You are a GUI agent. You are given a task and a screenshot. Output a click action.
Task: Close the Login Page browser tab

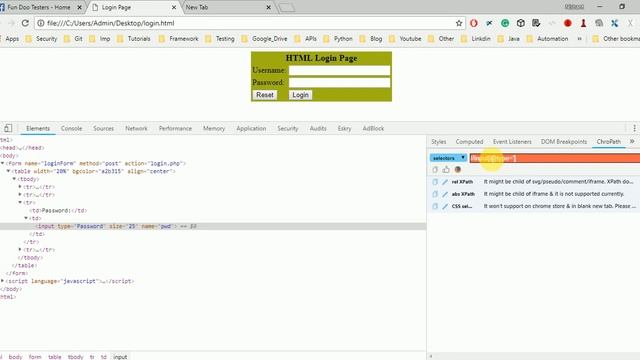point(174,7)
